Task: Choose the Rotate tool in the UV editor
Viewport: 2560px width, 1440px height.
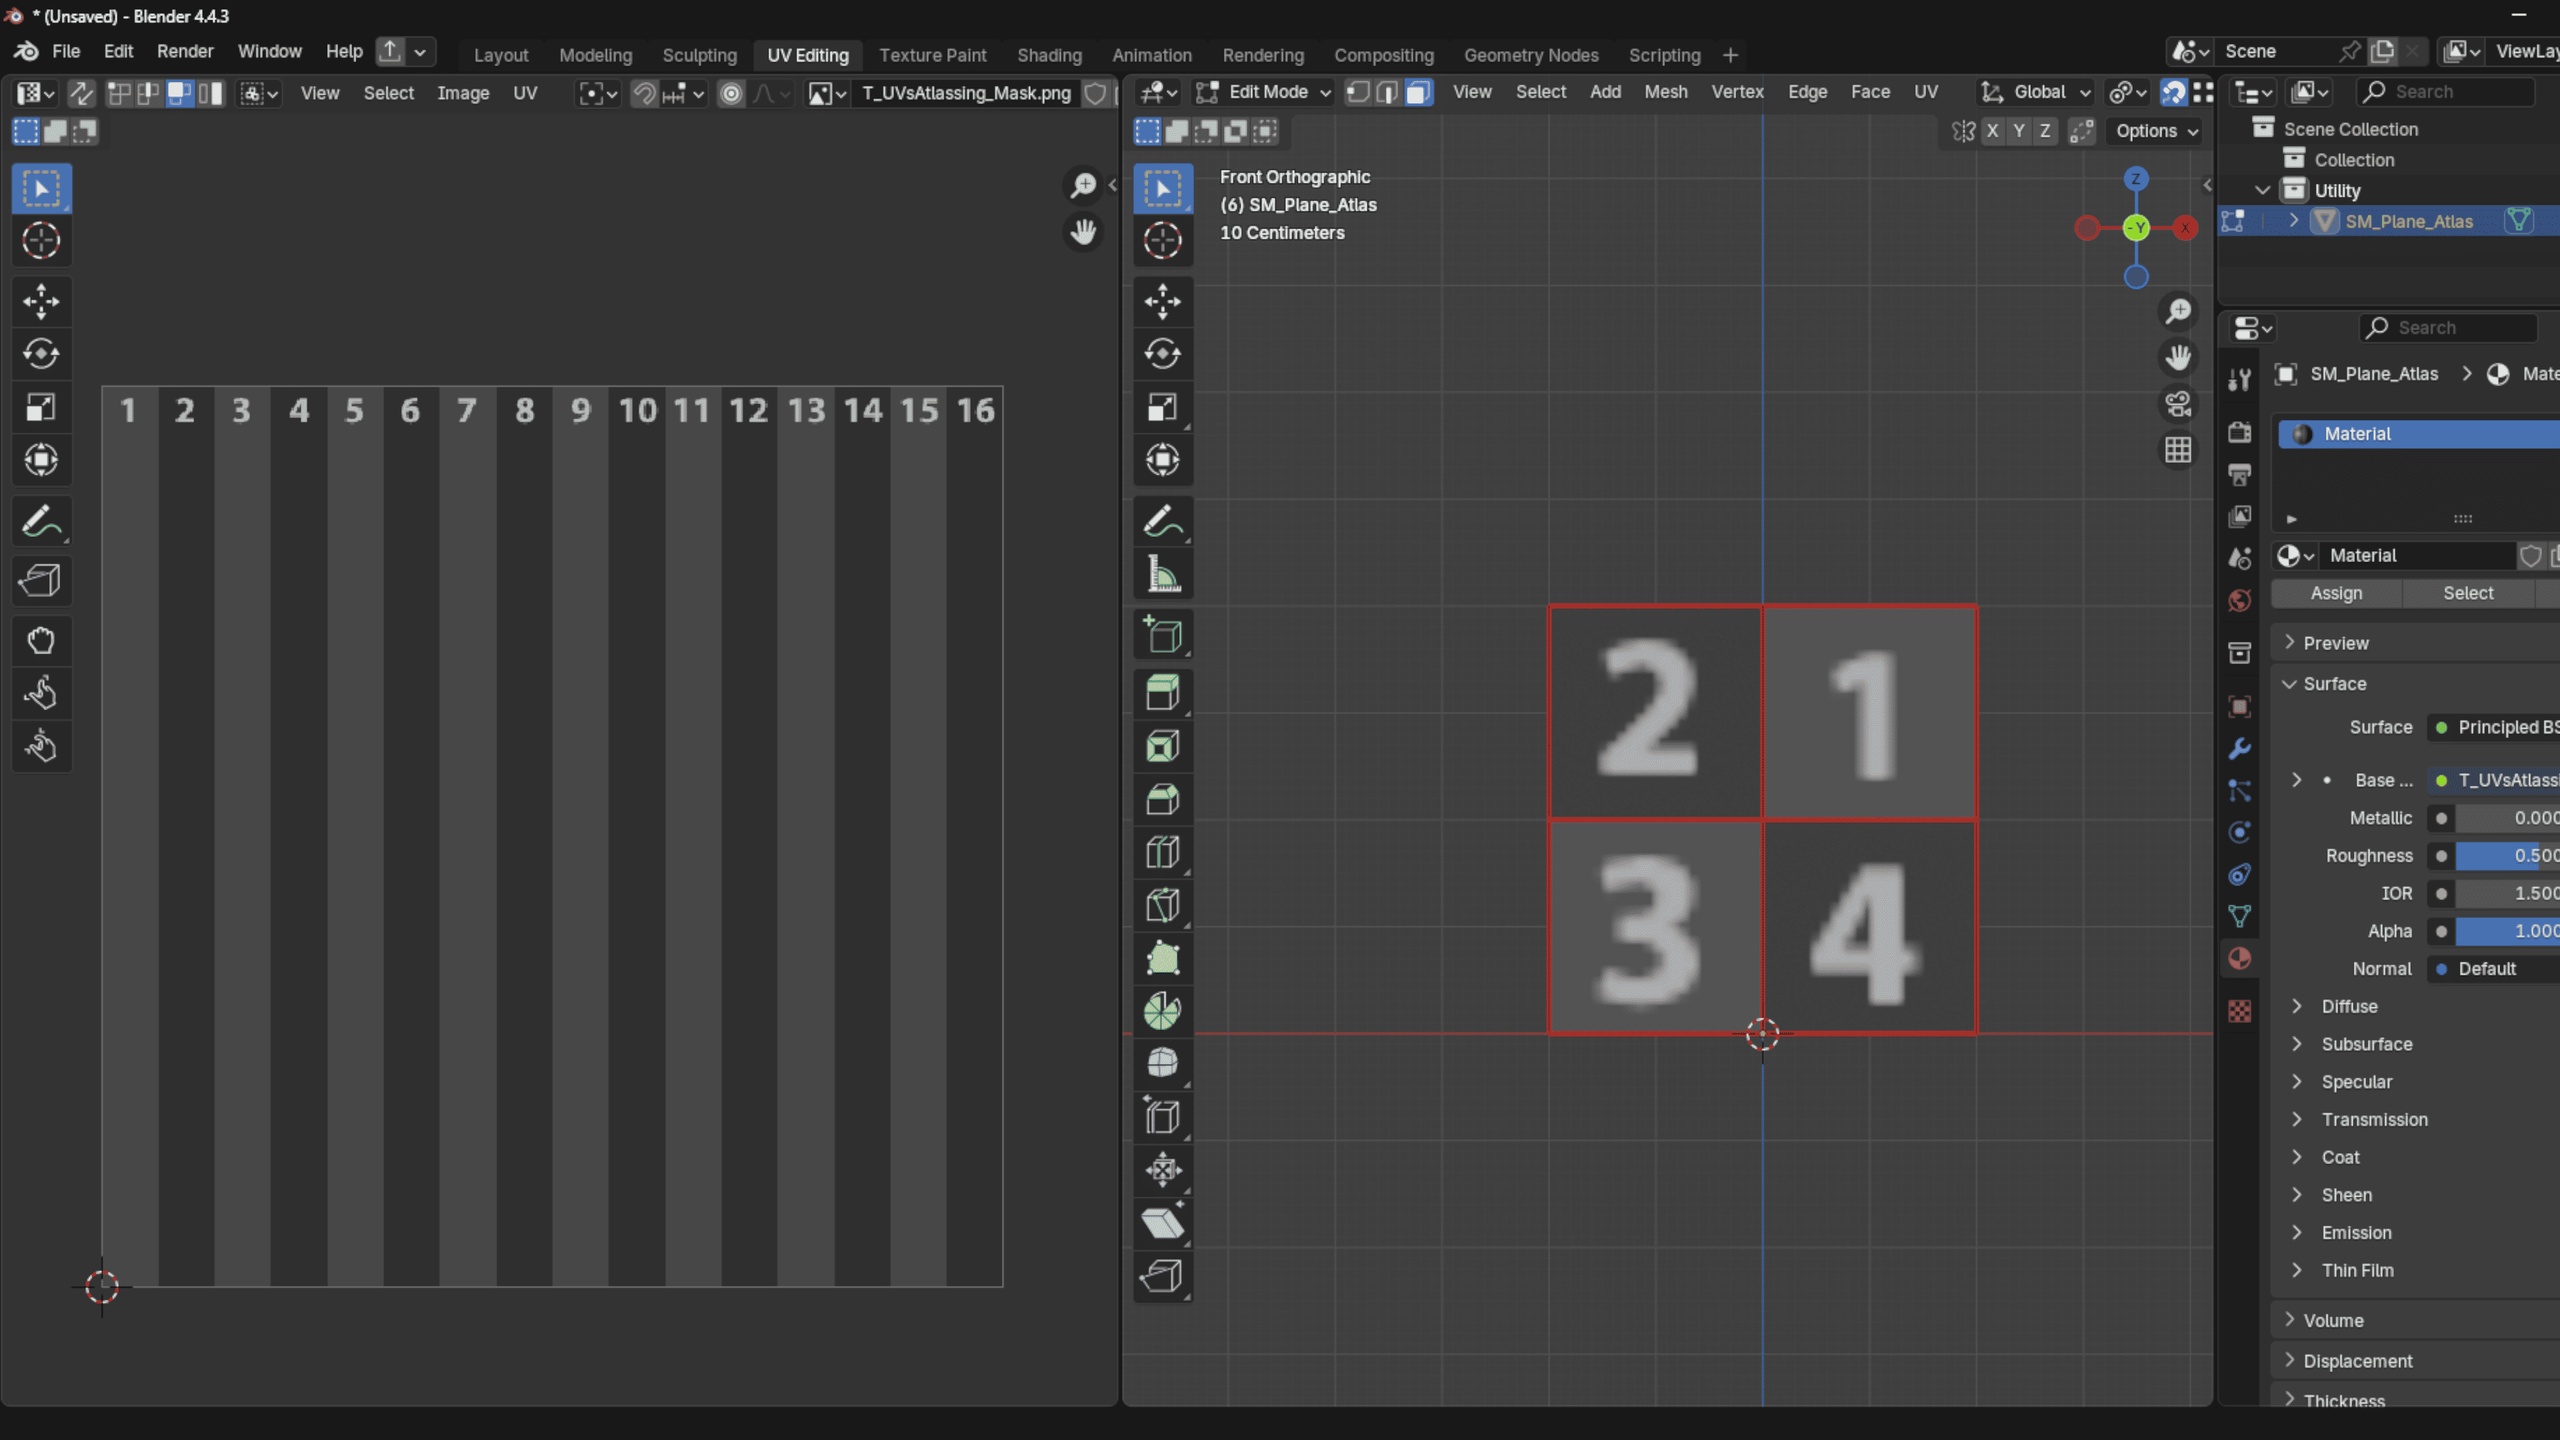Action: (41, 354)
